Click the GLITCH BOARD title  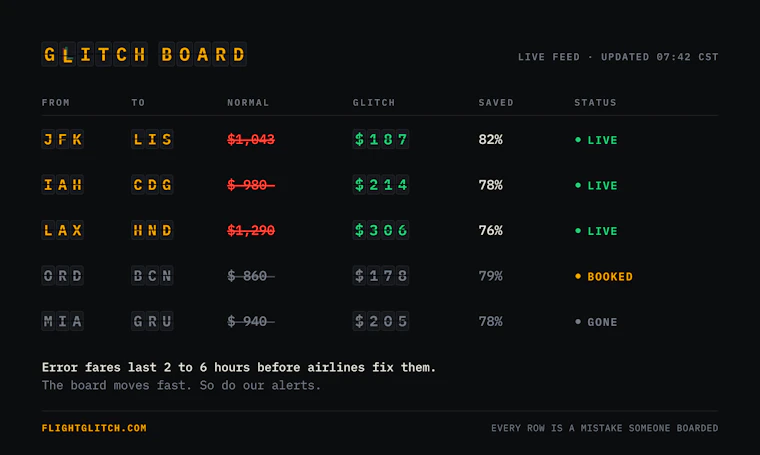click(144, 54)
